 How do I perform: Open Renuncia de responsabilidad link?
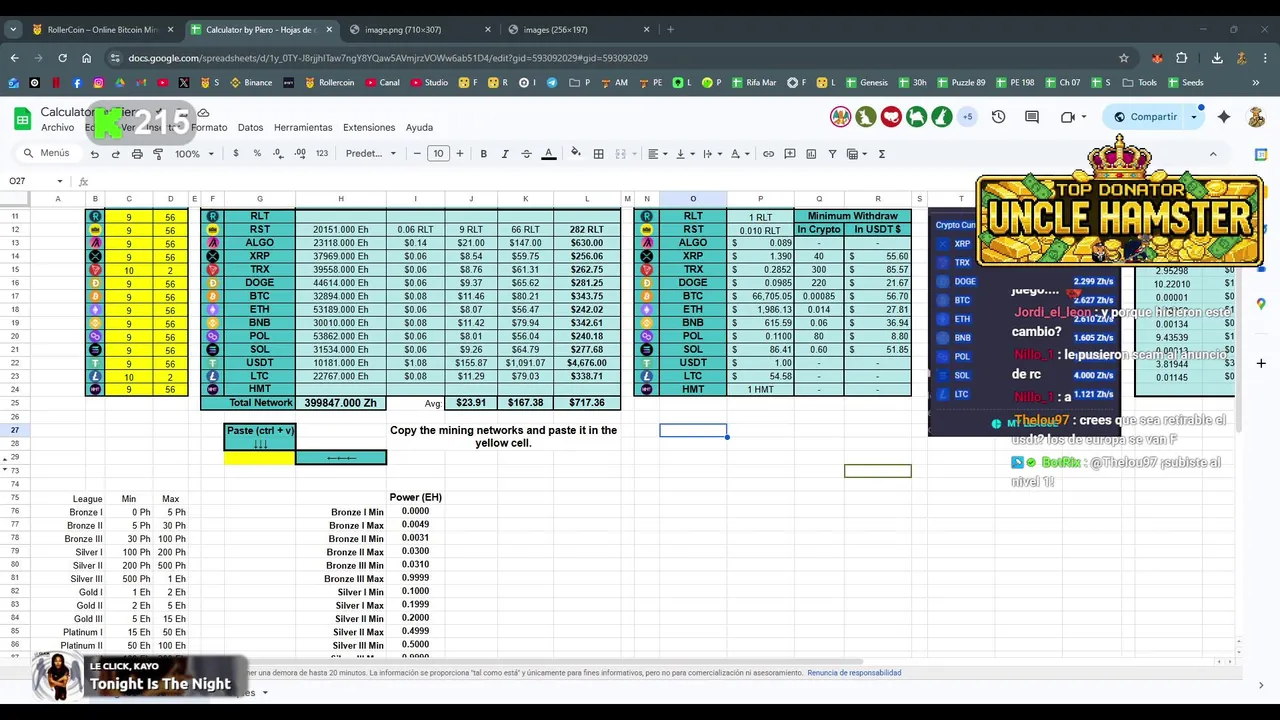(x=854, y=673)
